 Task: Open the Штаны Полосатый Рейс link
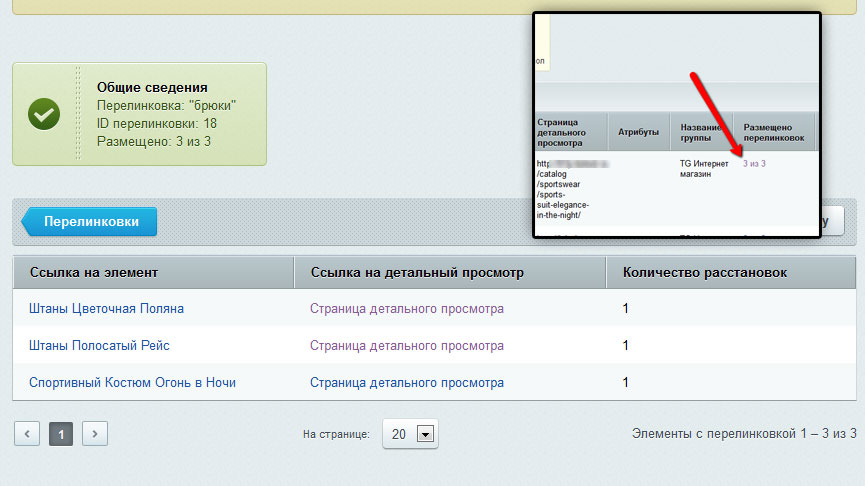[99, 345]
